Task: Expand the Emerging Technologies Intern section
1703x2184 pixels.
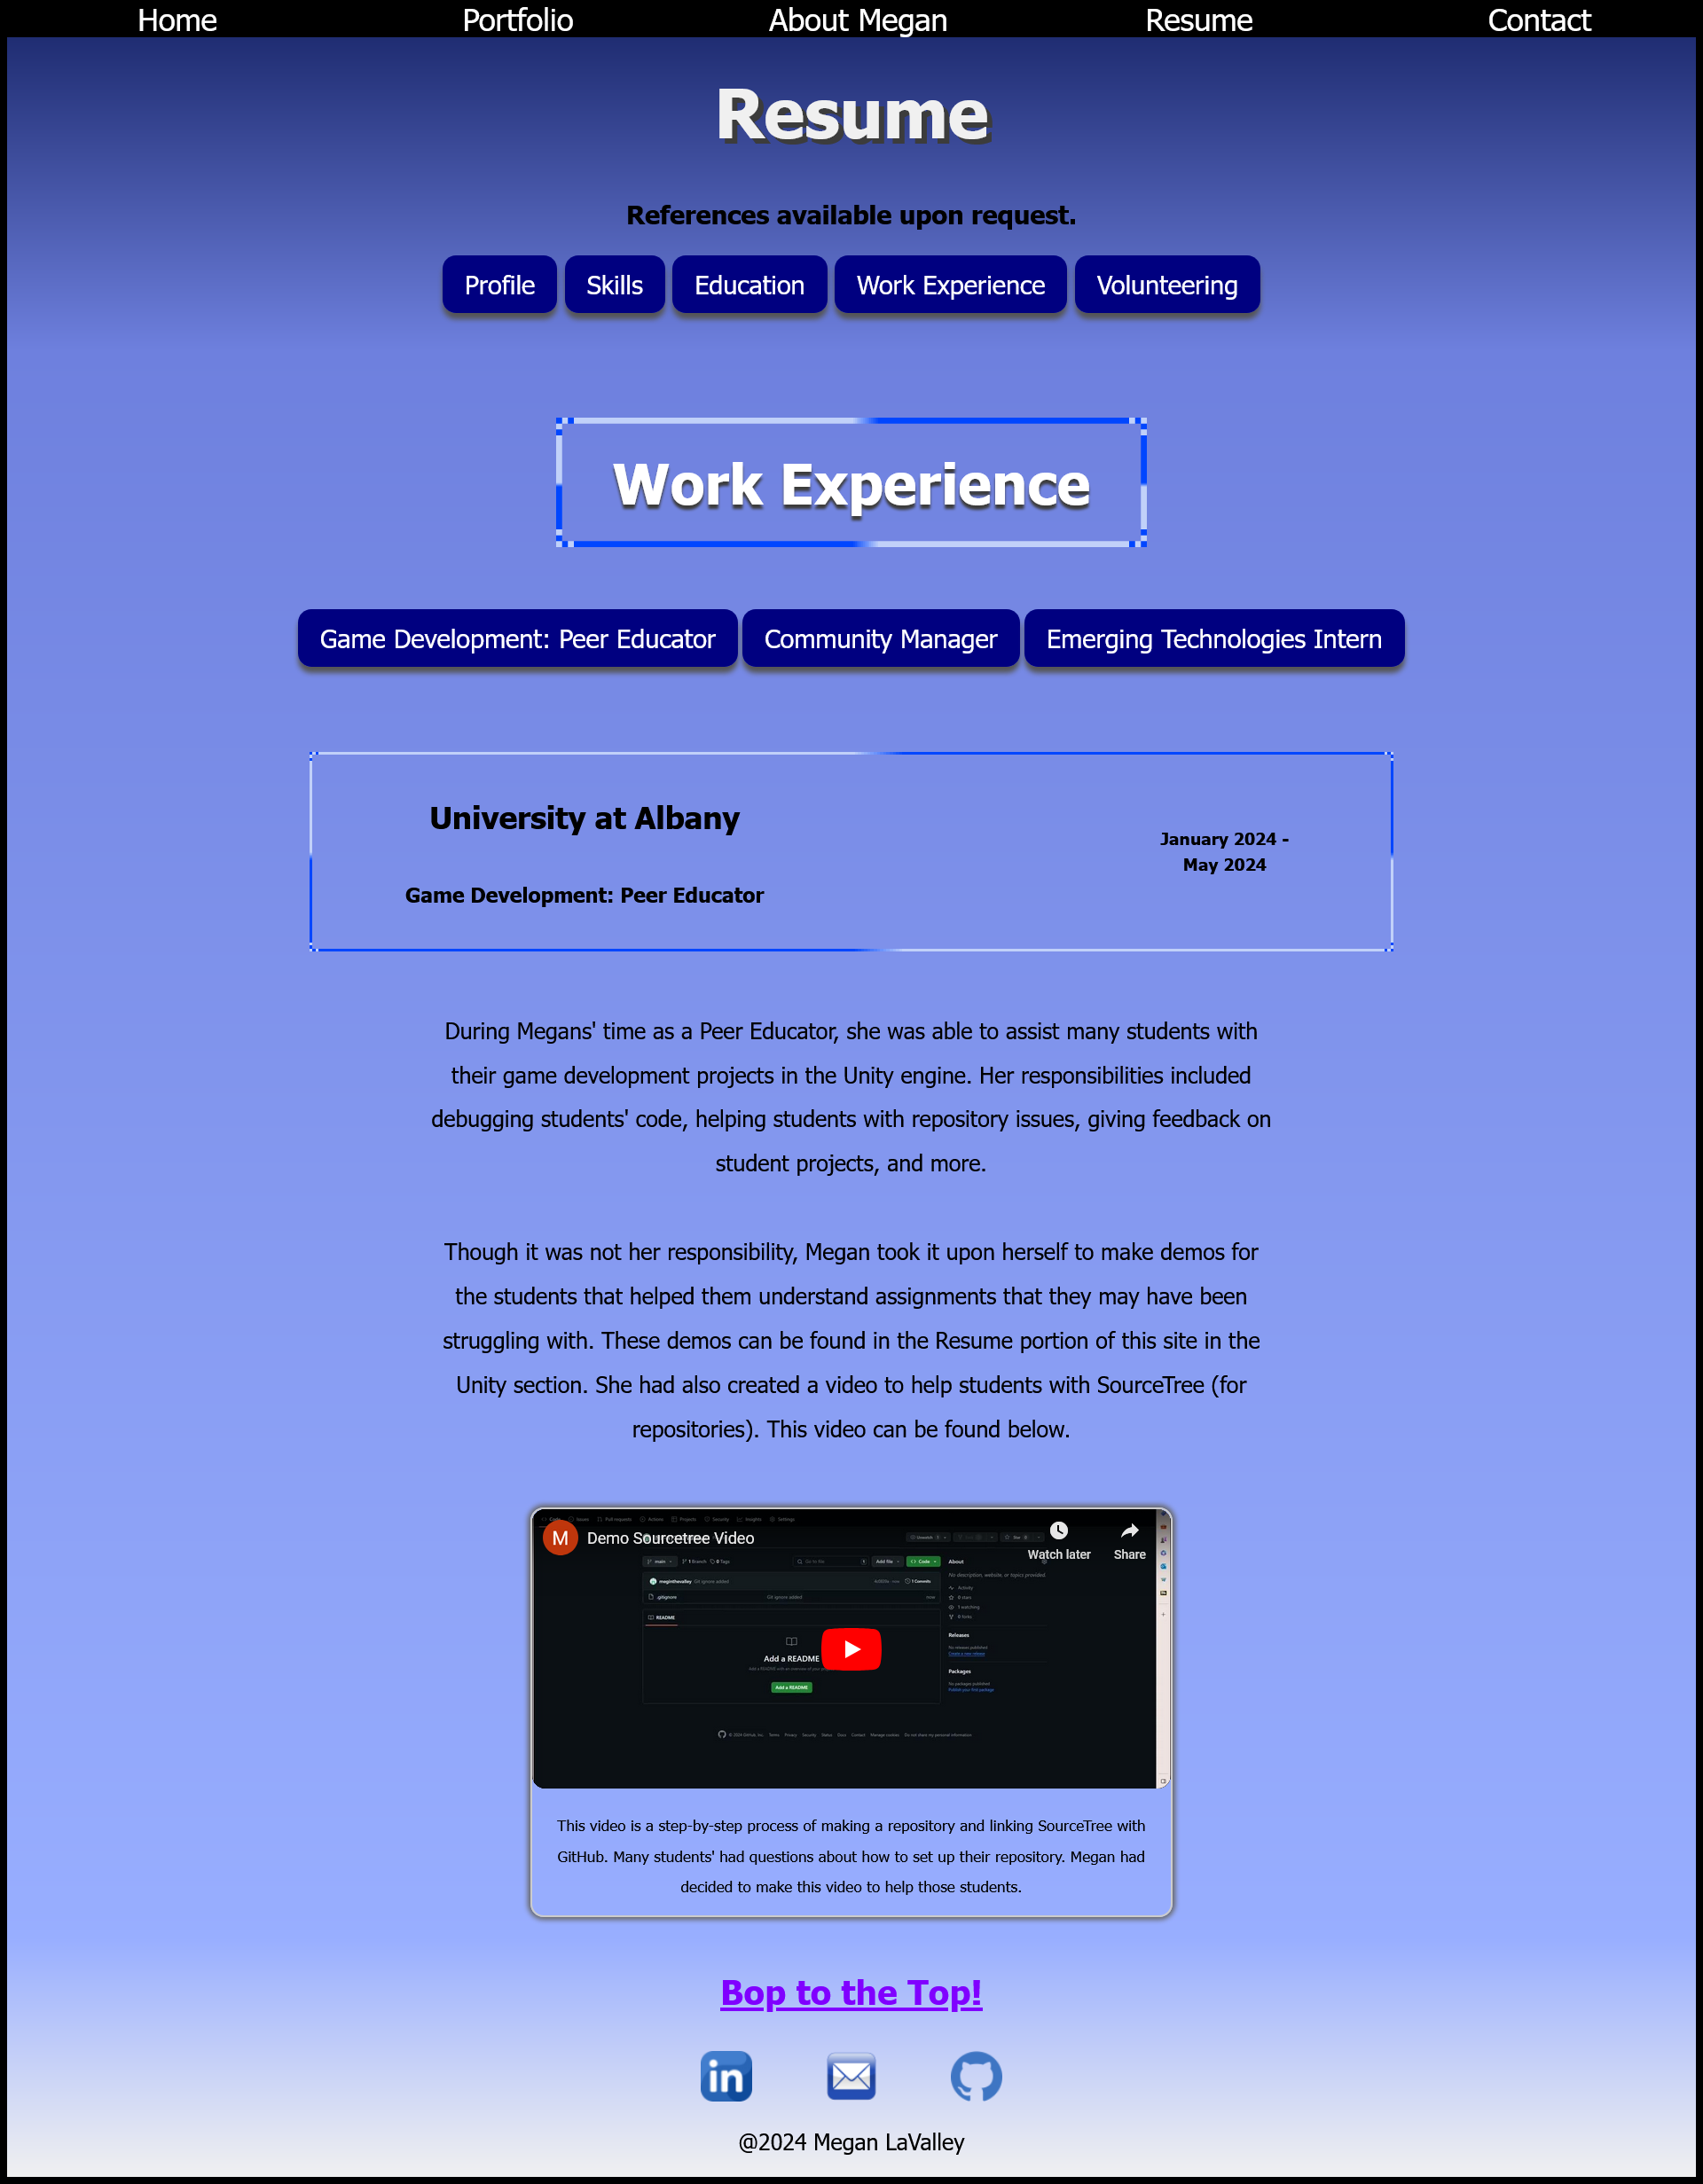Action: (x=1213, y=638)
